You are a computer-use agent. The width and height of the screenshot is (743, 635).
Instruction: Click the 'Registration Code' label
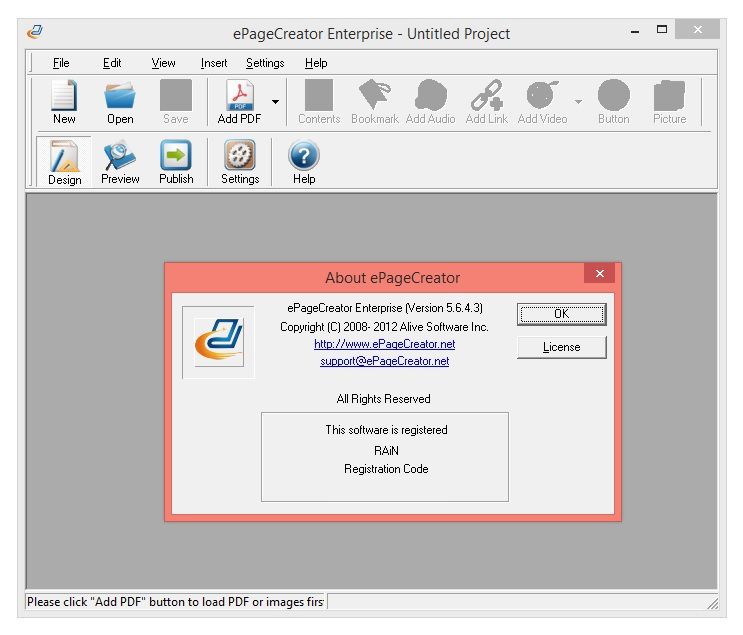point(386,469)
